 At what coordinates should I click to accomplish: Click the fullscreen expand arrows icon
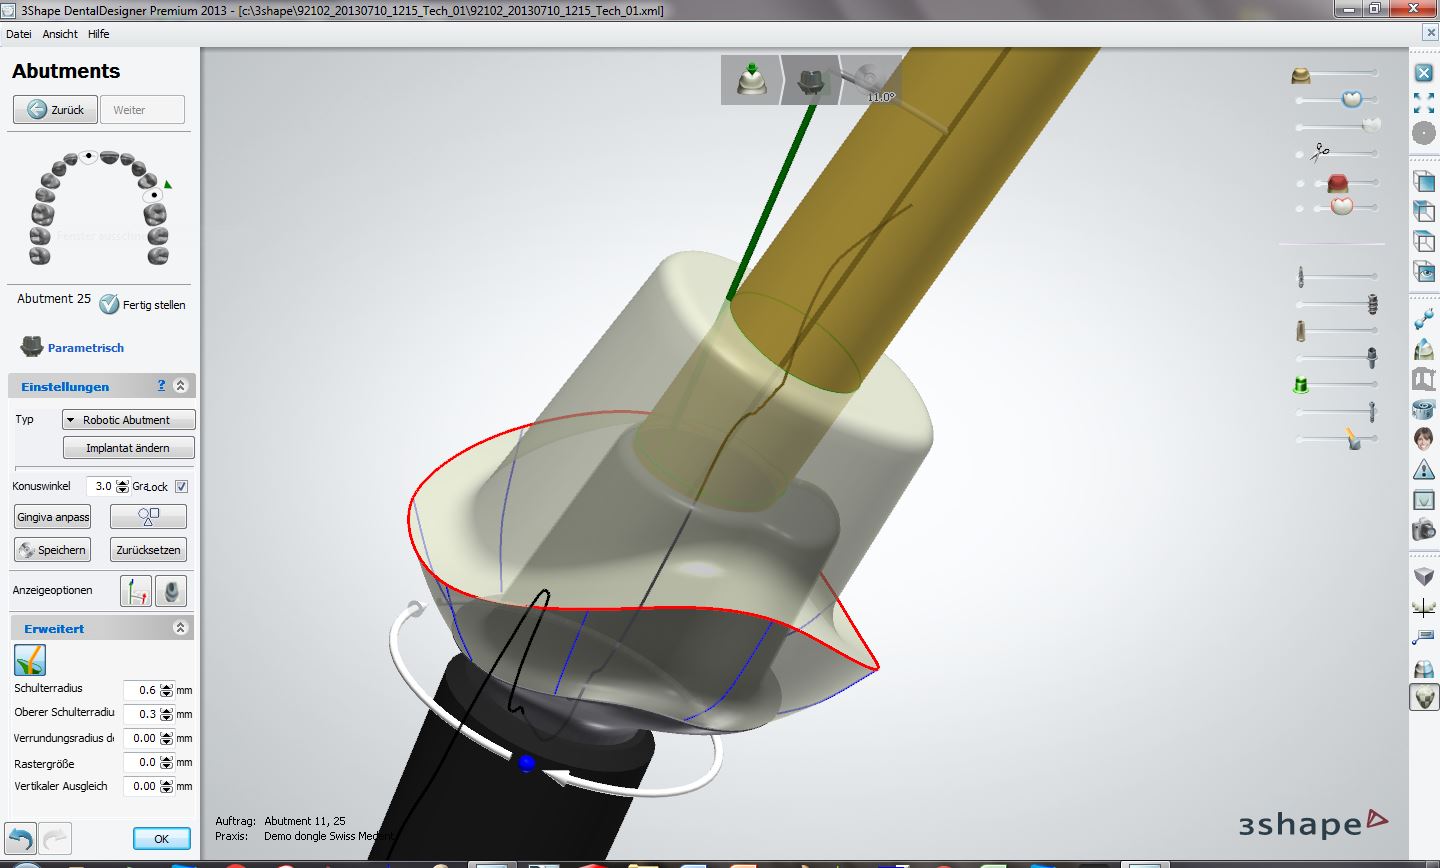(x=1424, y=102)
